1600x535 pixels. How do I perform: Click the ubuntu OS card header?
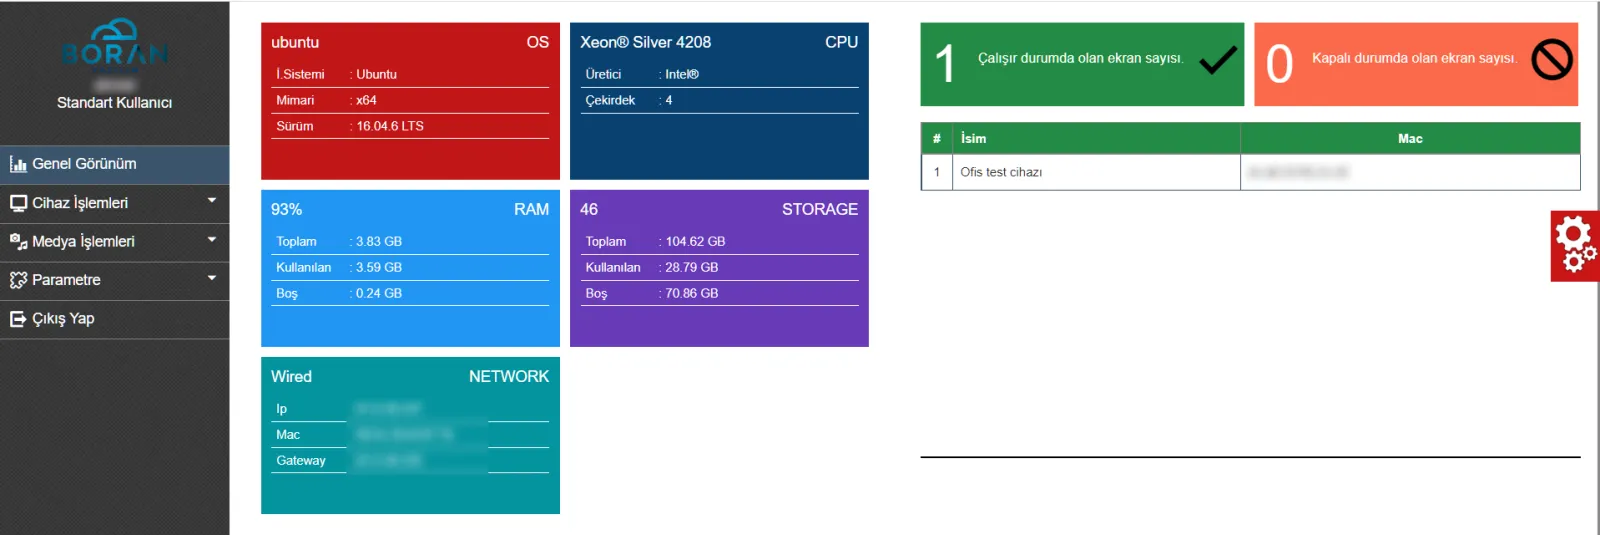pyautogui.click(x=410, y=42)
